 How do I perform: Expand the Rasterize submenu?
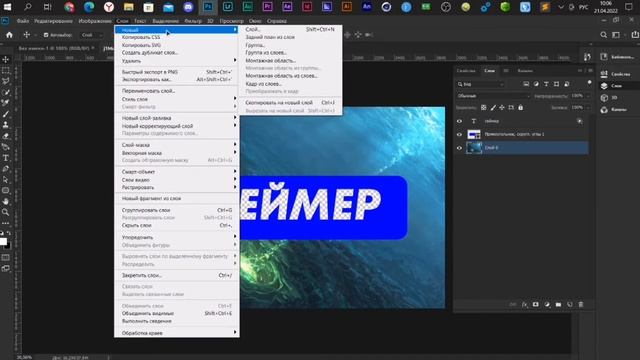[177, 187]
